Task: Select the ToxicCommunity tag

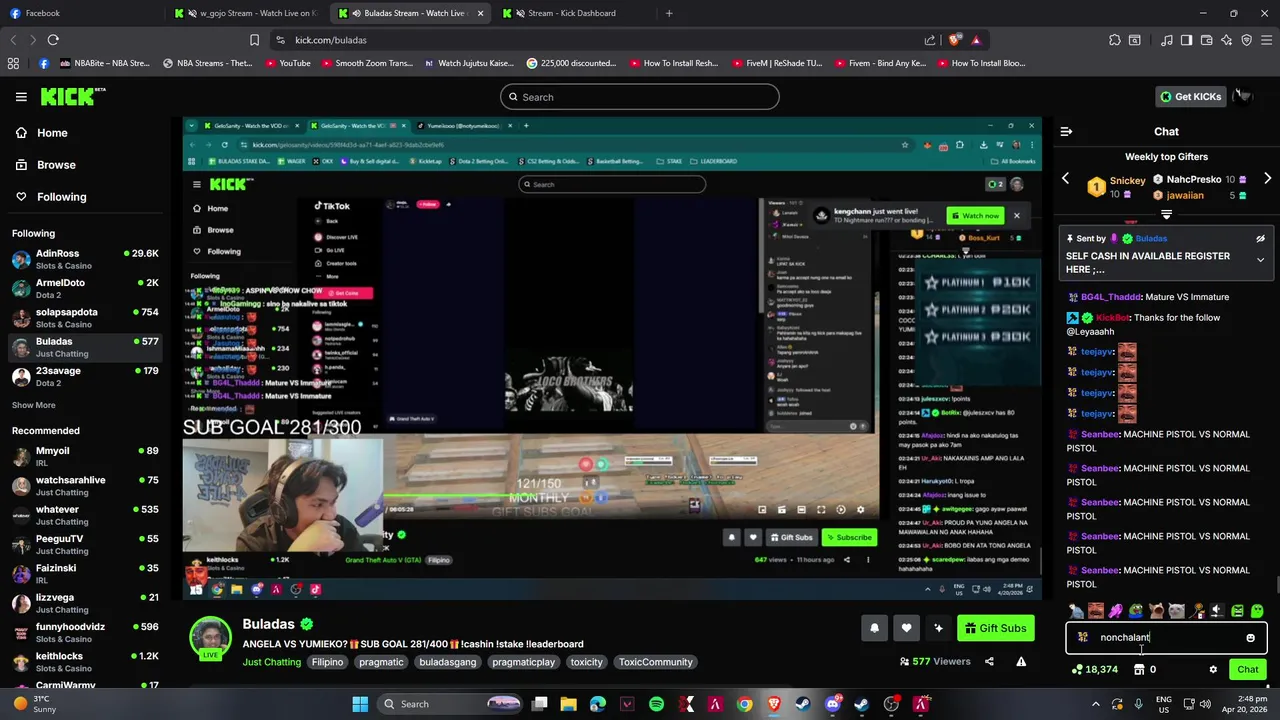Action: click(x=655, y=662)
